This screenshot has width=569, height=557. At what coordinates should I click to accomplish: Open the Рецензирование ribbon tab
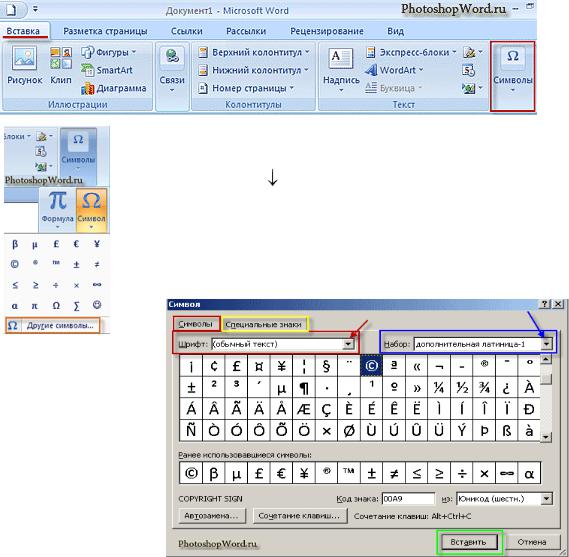[x=327, y=31]
